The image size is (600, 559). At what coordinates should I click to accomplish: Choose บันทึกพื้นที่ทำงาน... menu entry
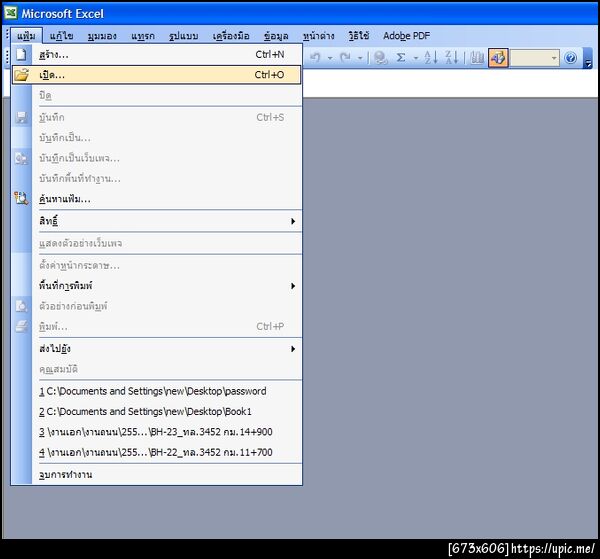[x=157, y=178]
